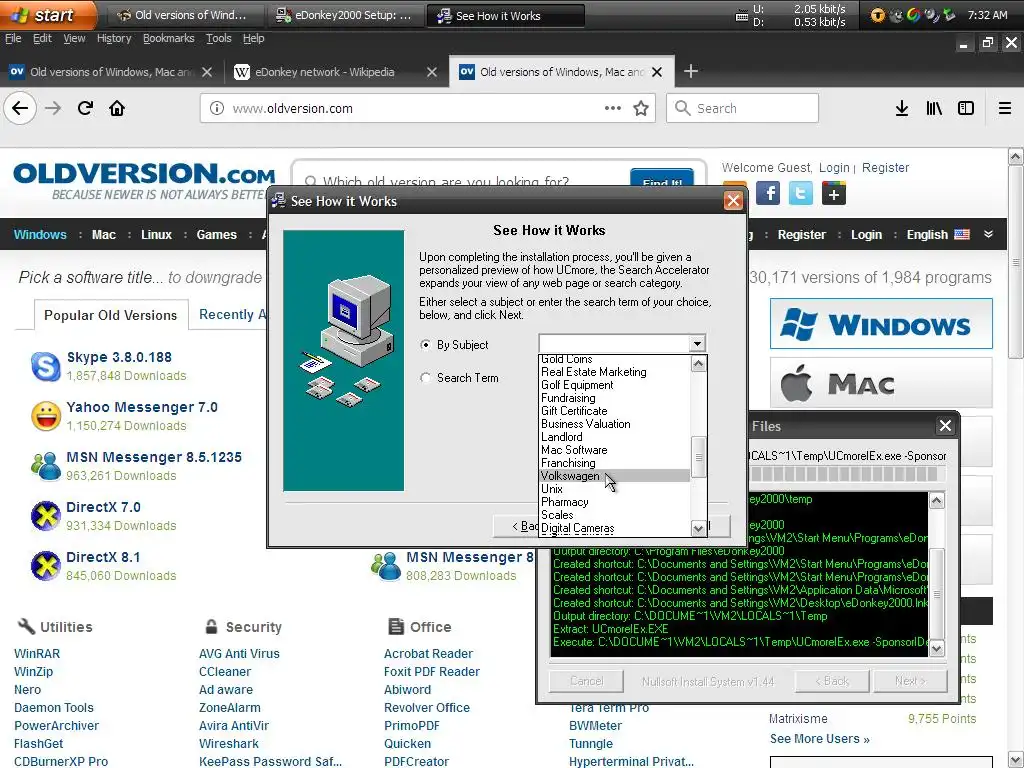Close the installer Files window
Screen dimensions: 1024x768
pyautogui.click(x=945, y=426)
